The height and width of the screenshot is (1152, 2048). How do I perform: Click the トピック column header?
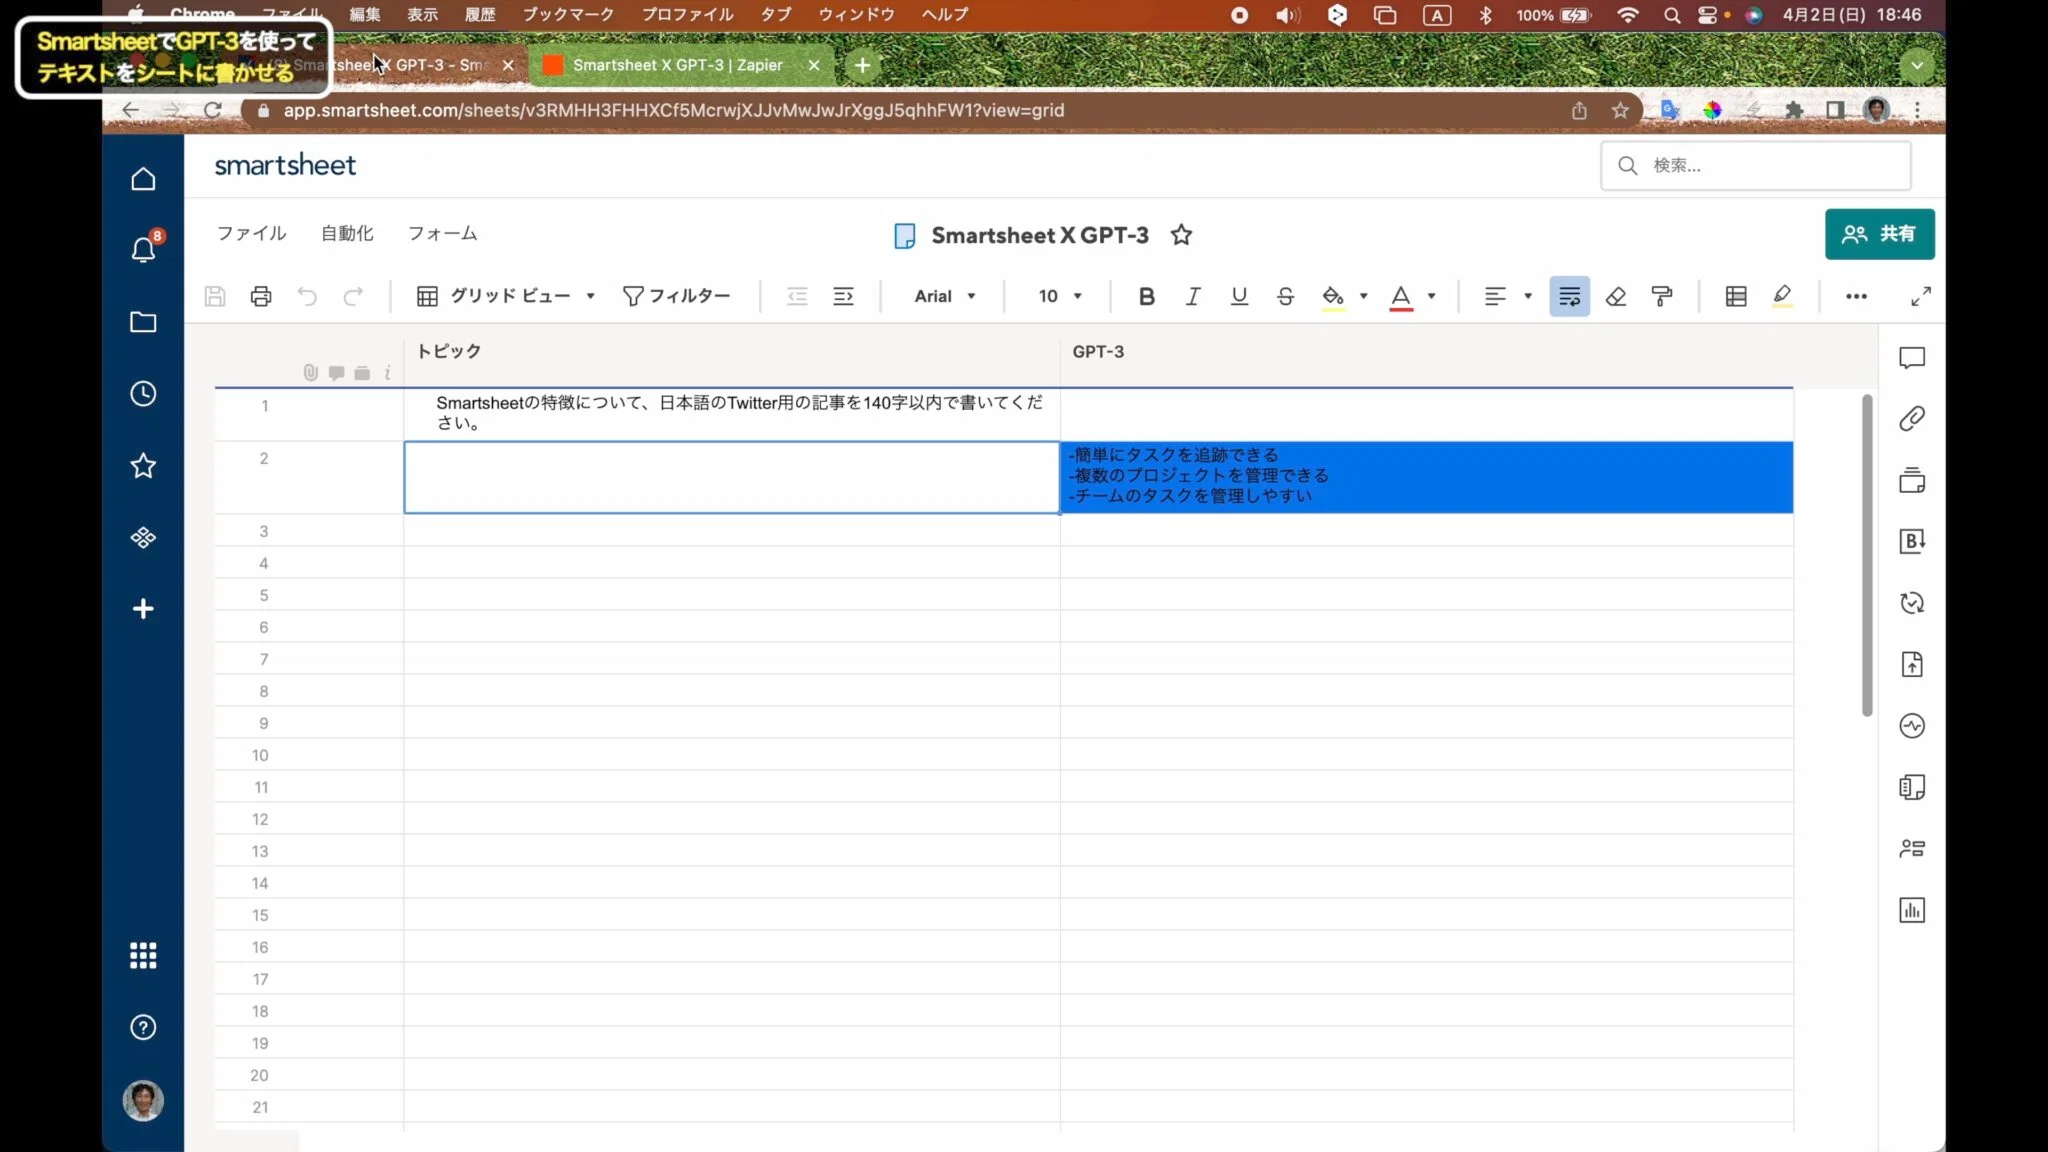click(x=732, y=352)
